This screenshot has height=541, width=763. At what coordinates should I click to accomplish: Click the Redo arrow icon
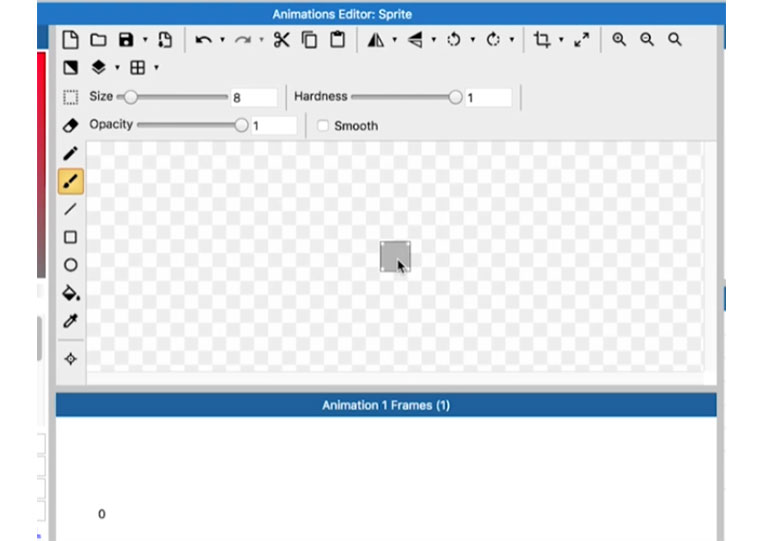242,39
